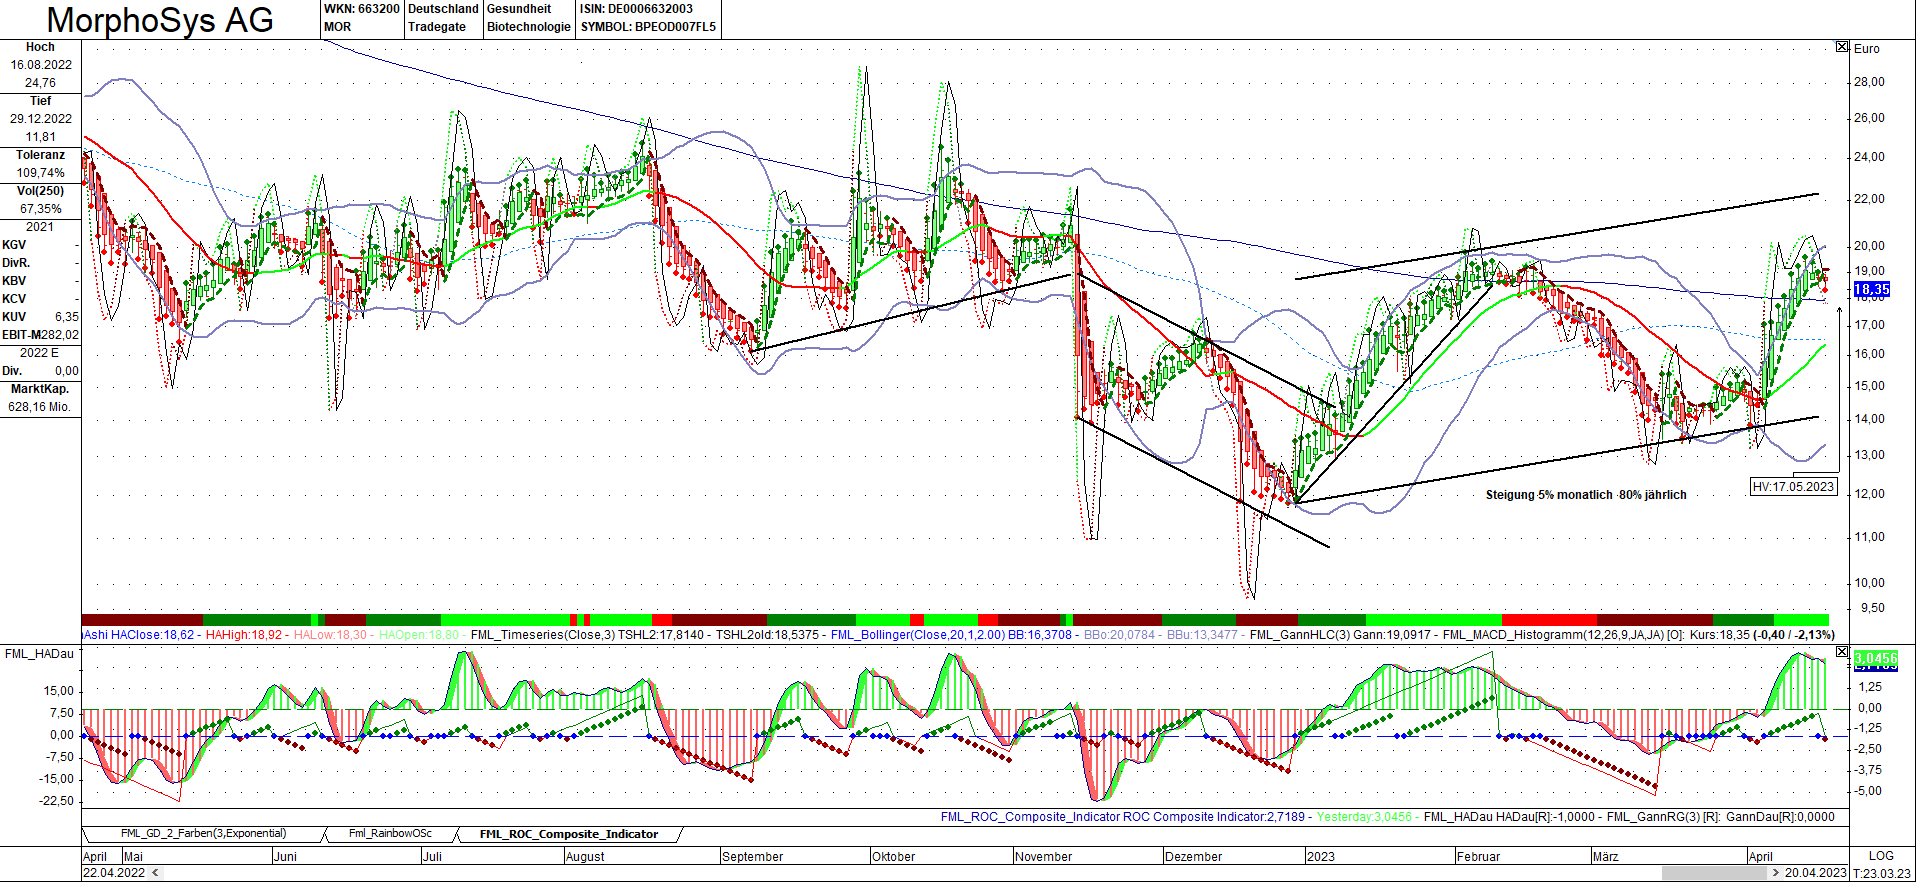Click the Toleranz value 109,74%
This screenshot has height=882, width=1916.
(x=41, y=173)
